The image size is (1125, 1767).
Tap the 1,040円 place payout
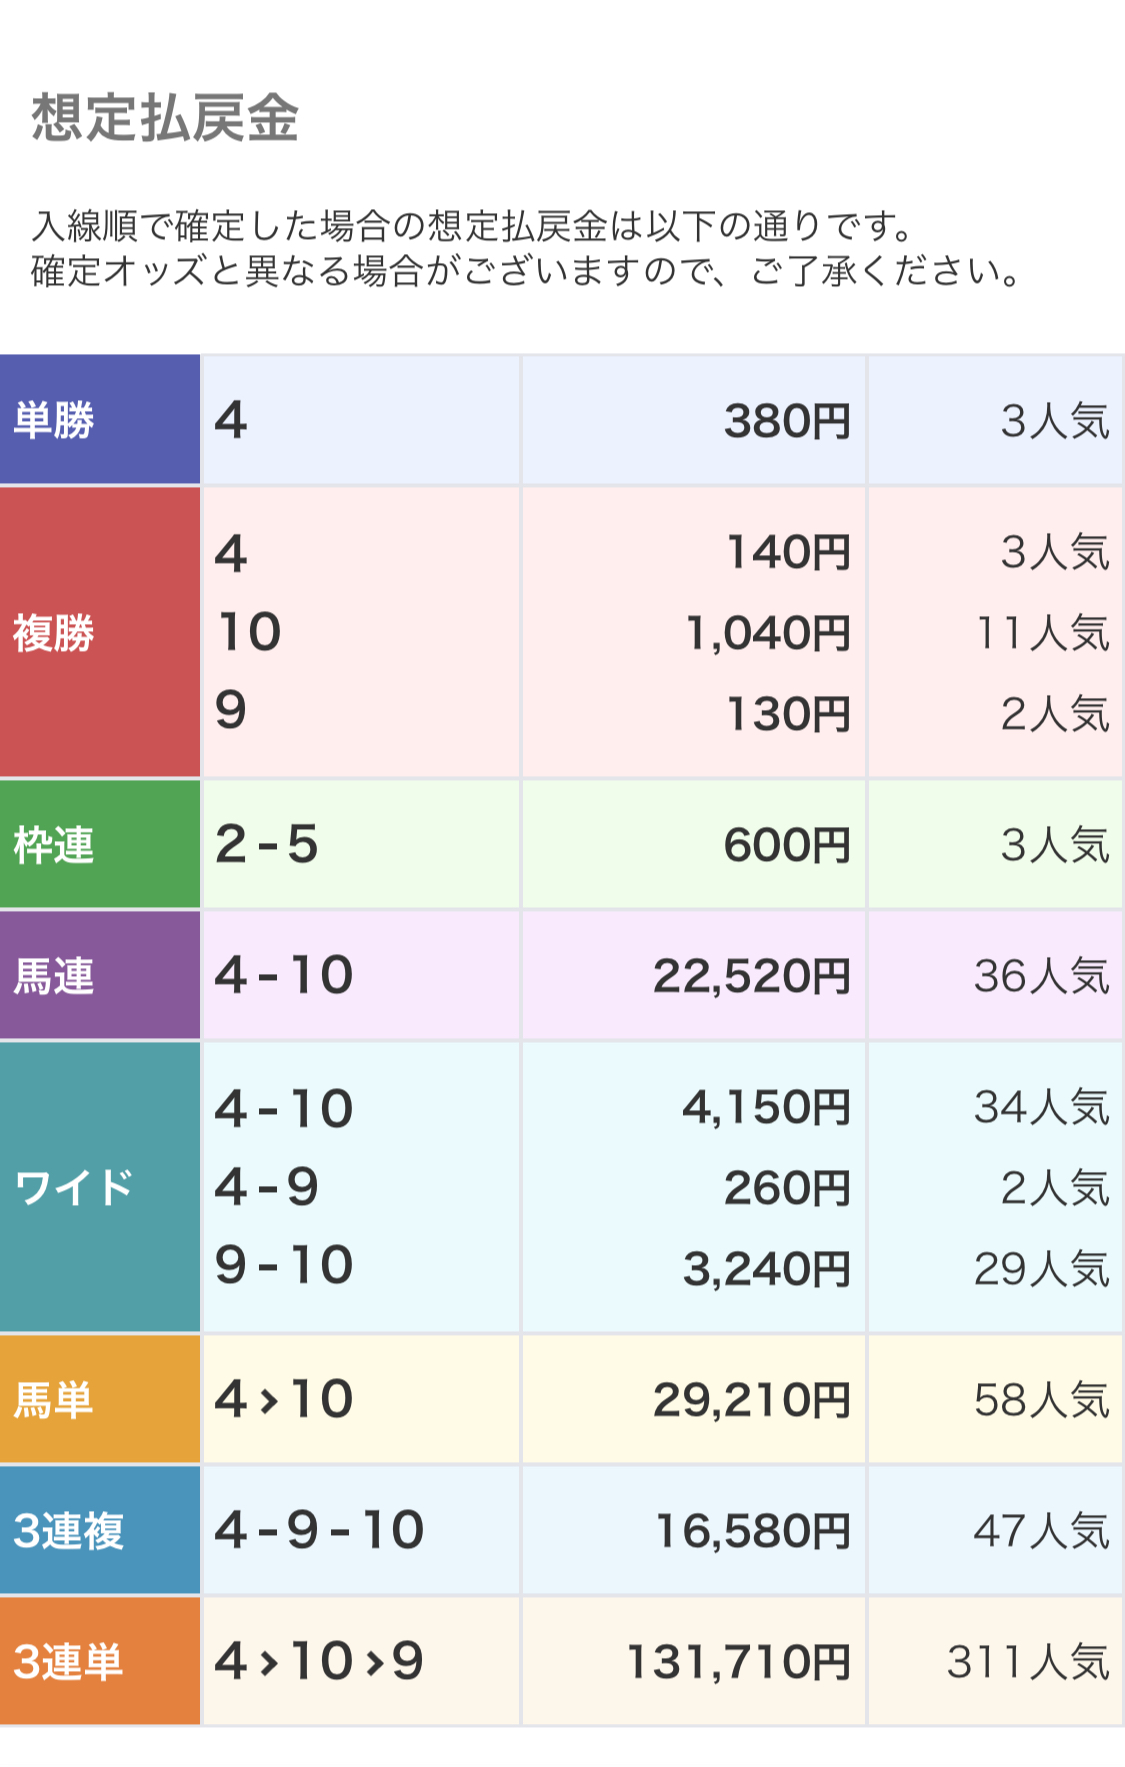[x=767, y=633]
